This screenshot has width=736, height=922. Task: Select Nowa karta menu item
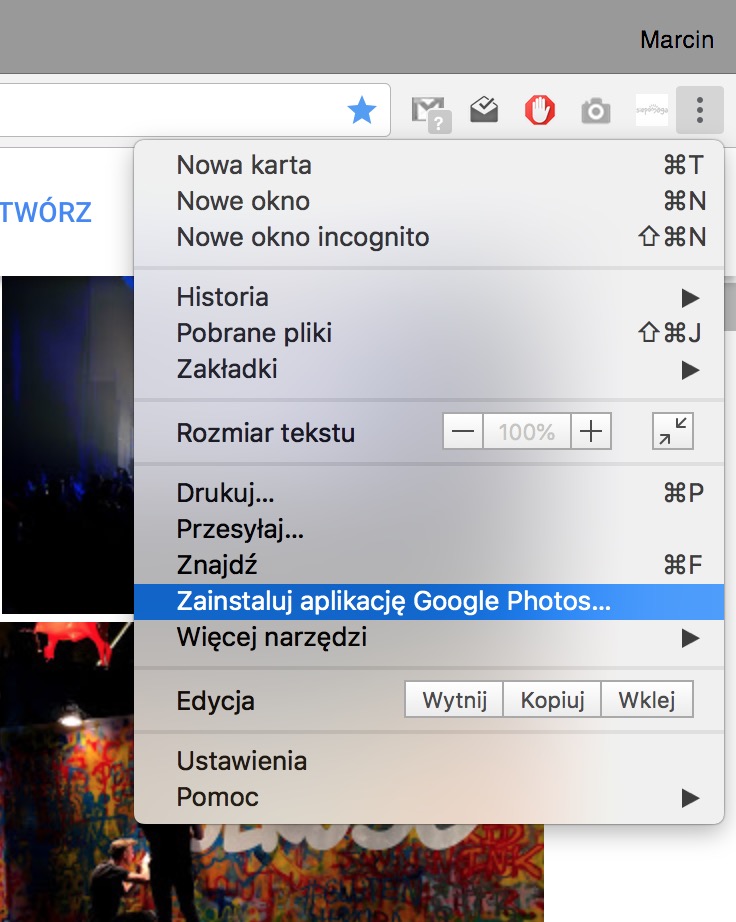429,165
